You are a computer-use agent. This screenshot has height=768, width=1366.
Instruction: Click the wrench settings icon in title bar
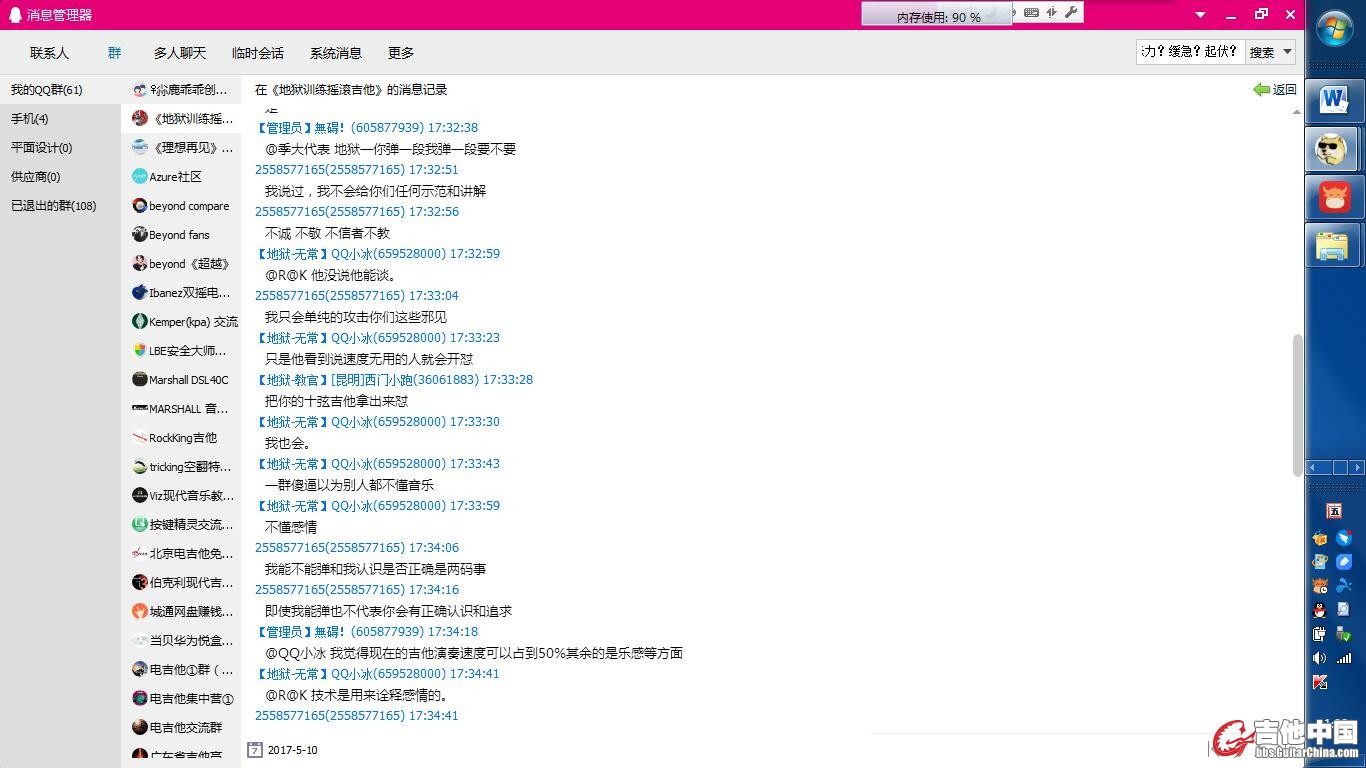tap(1071, 12)
